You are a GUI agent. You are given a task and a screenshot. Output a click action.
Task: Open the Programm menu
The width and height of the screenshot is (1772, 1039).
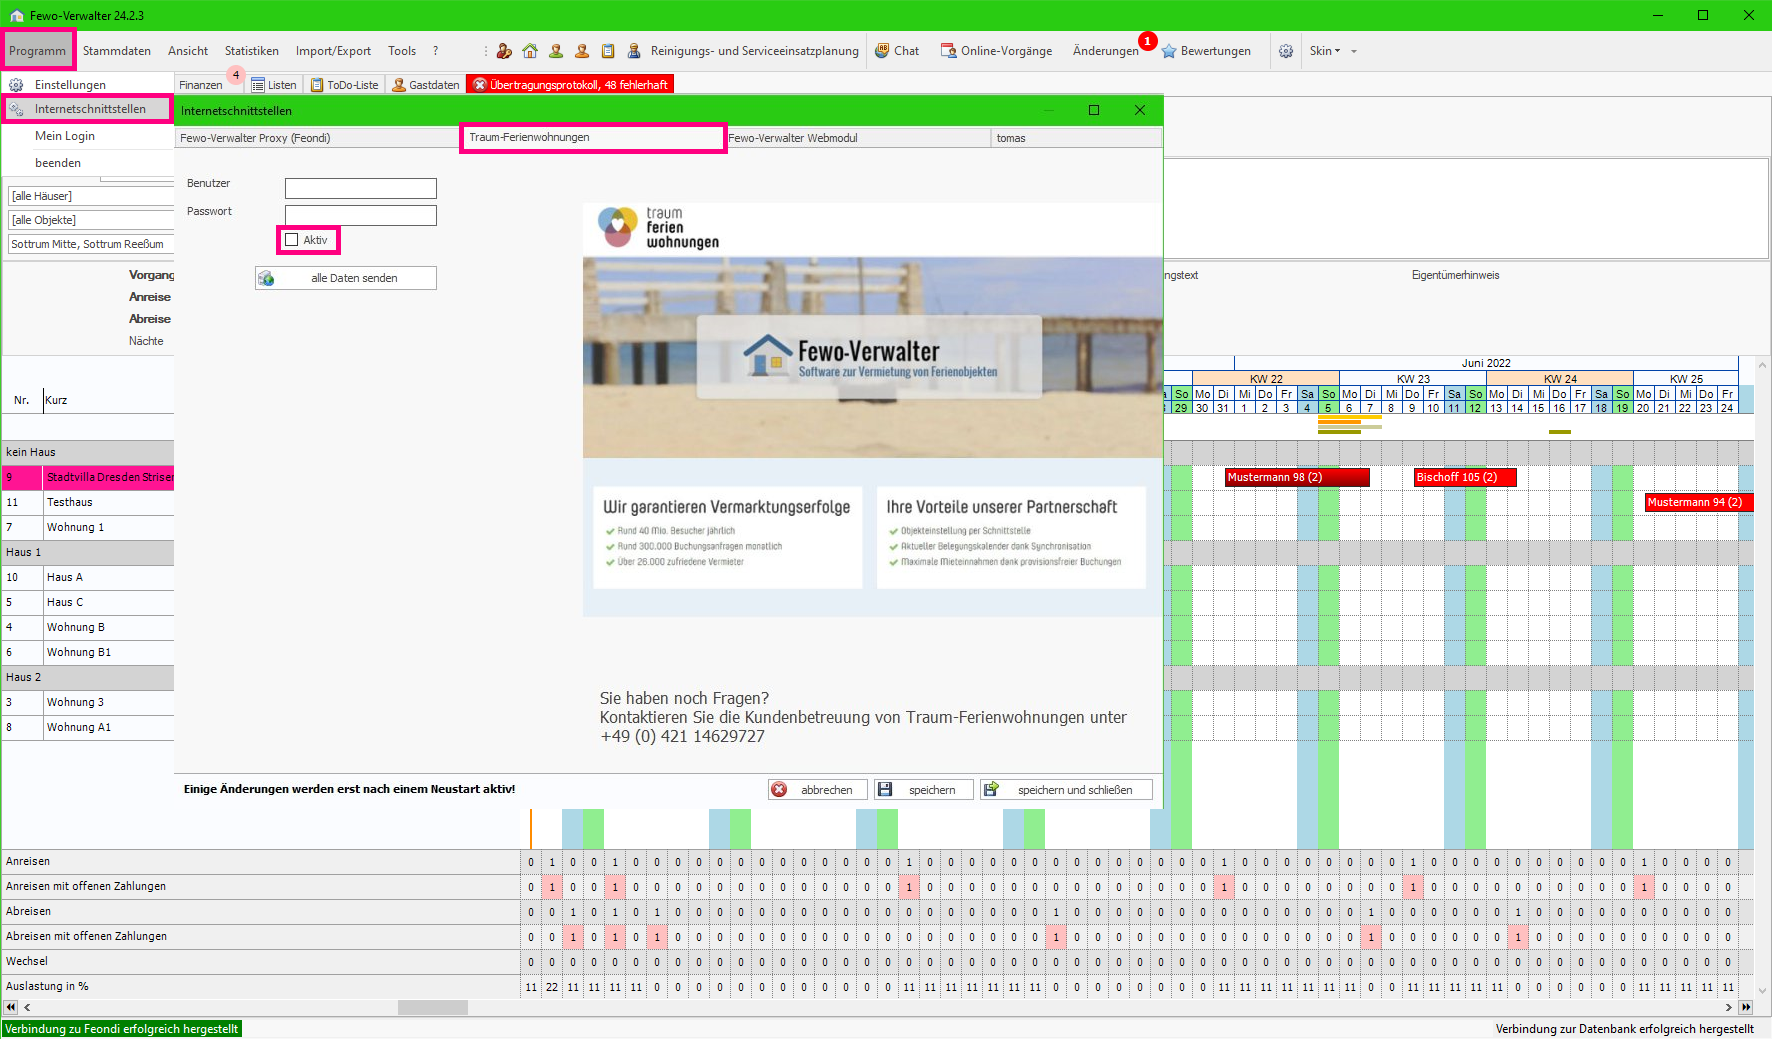(x=38, y=51)
